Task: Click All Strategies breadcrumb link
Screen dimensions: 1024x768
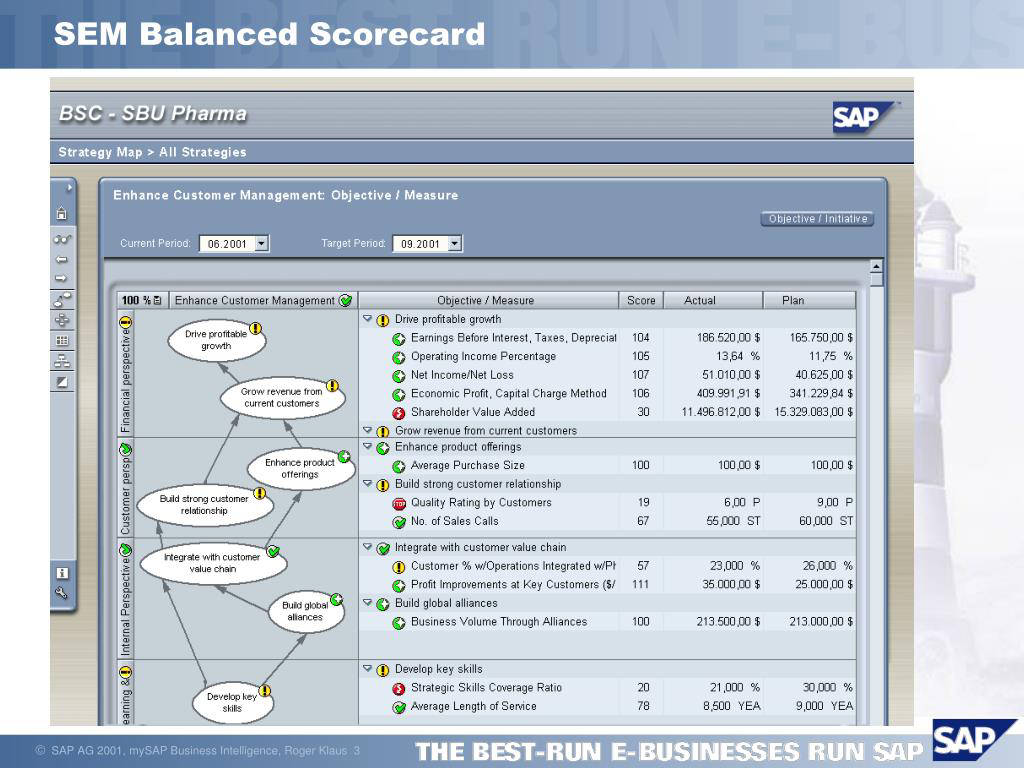Action: [202, 152]
